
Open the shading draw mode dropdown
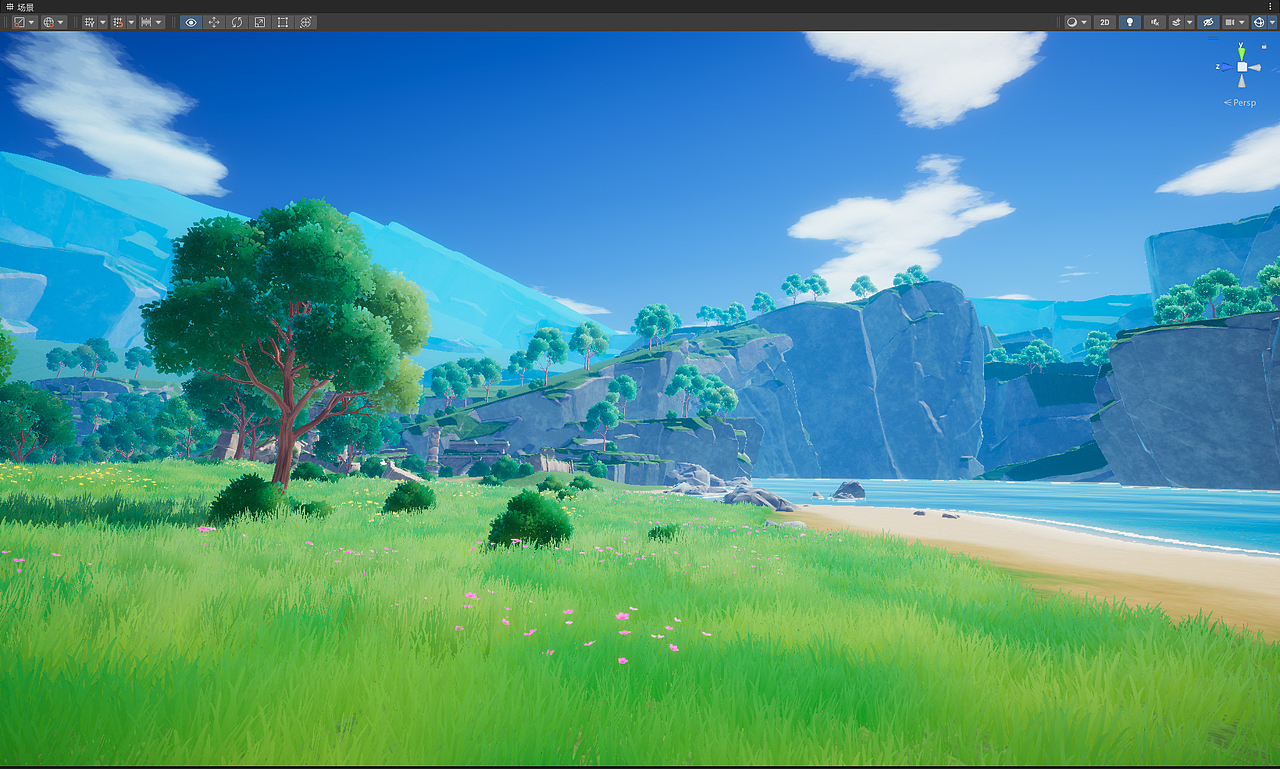point(1077,22)
